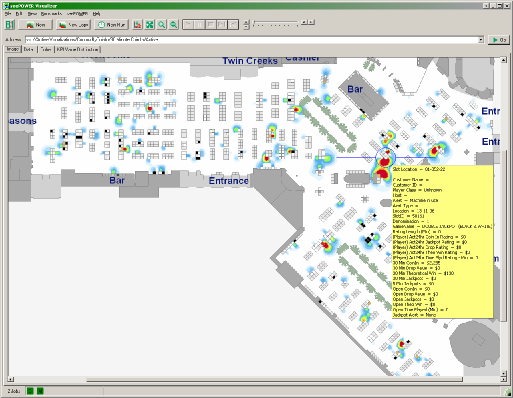
Task: Click the play button in playback controls
Action: coord(188,25)
